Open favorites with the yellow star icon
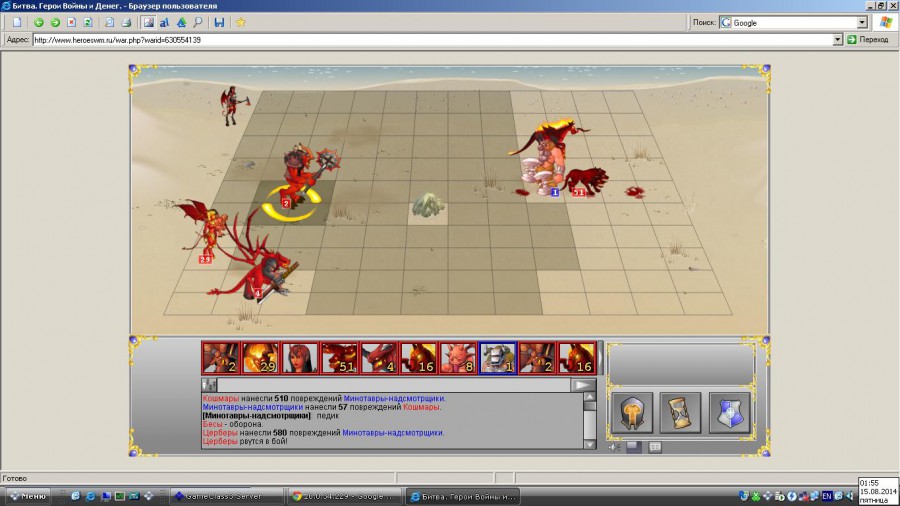This screenshot has width=900, height=506. (240, 22)
